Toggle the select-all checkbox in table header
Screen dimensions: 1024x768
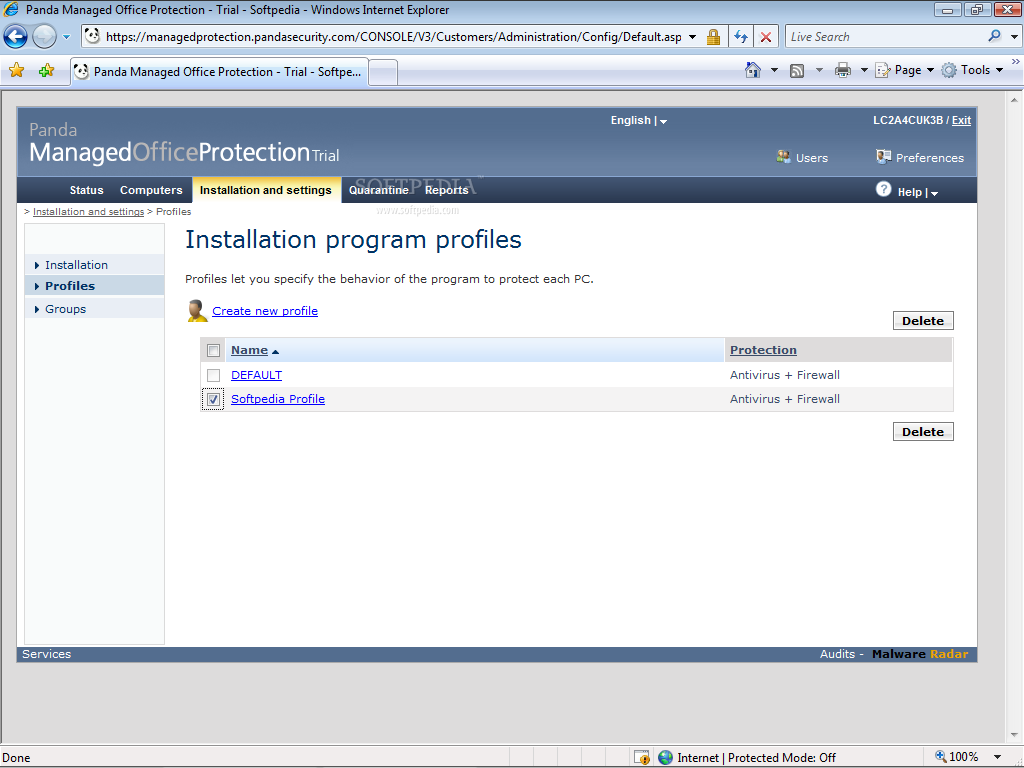(x=214, y=351)
